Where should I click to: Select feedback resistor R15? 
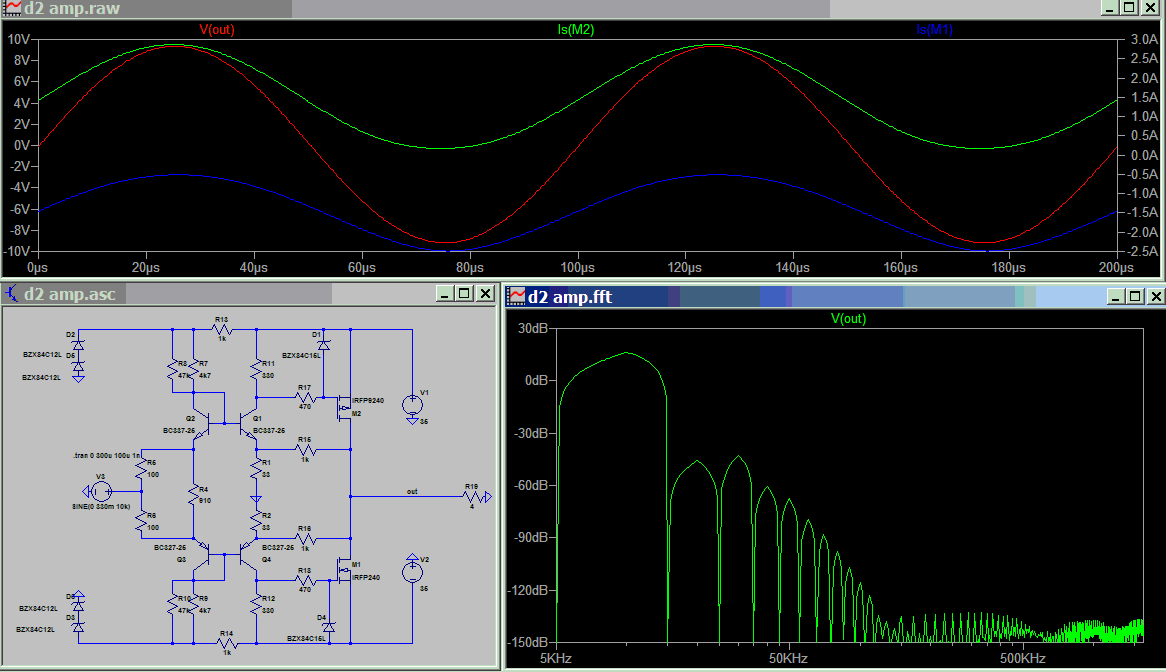click(x=305, y=449)
